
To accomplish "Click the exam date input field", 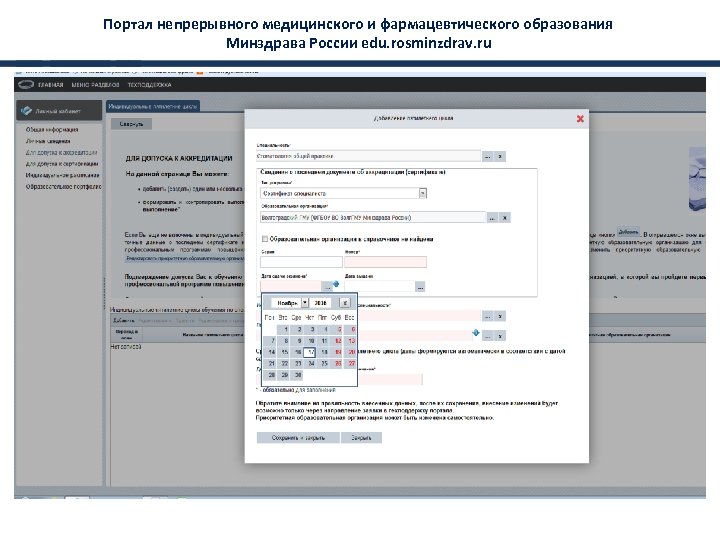I will pyautogui.click(x=291, y=287).
